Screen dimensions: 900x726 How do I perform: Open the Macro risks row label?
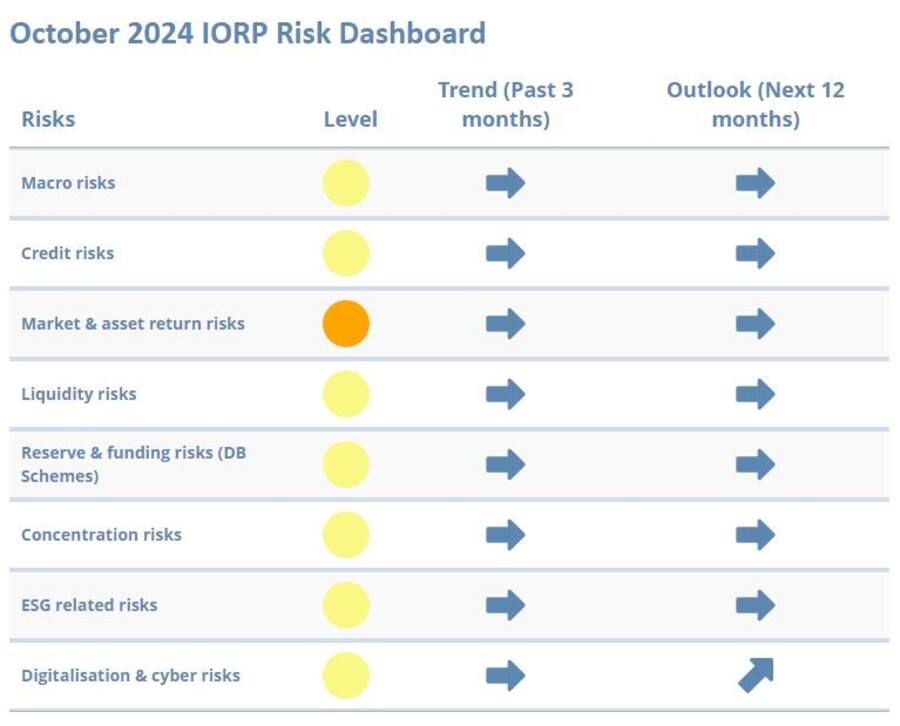pyautogui.click(x=68, y=183)
